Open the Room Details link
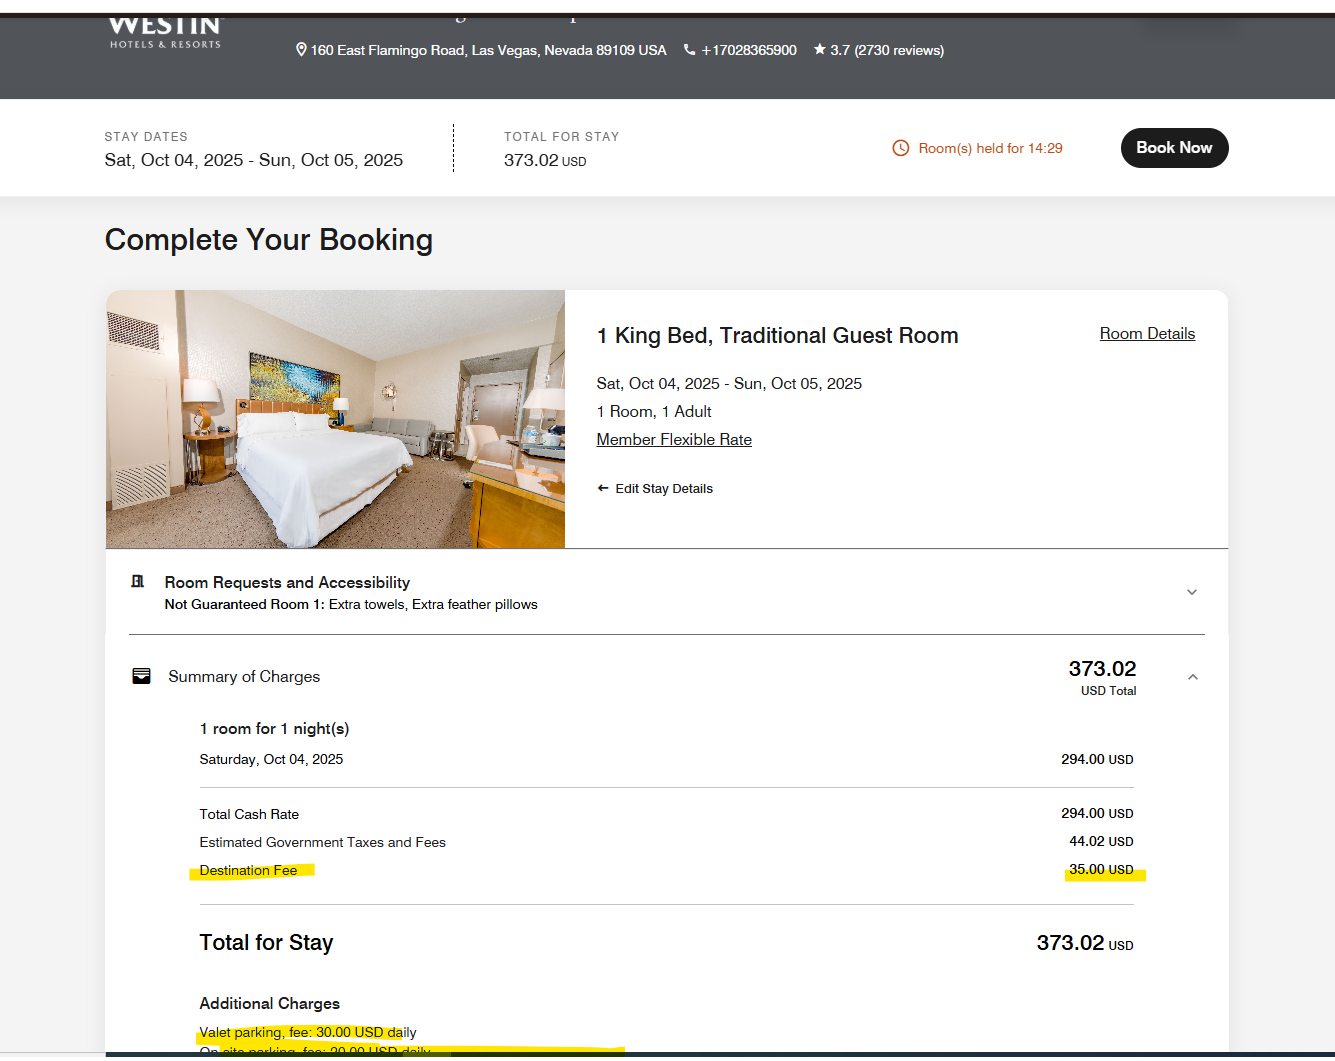1335x1061 pixels. pyautogui.click(x=1147, y=334)
